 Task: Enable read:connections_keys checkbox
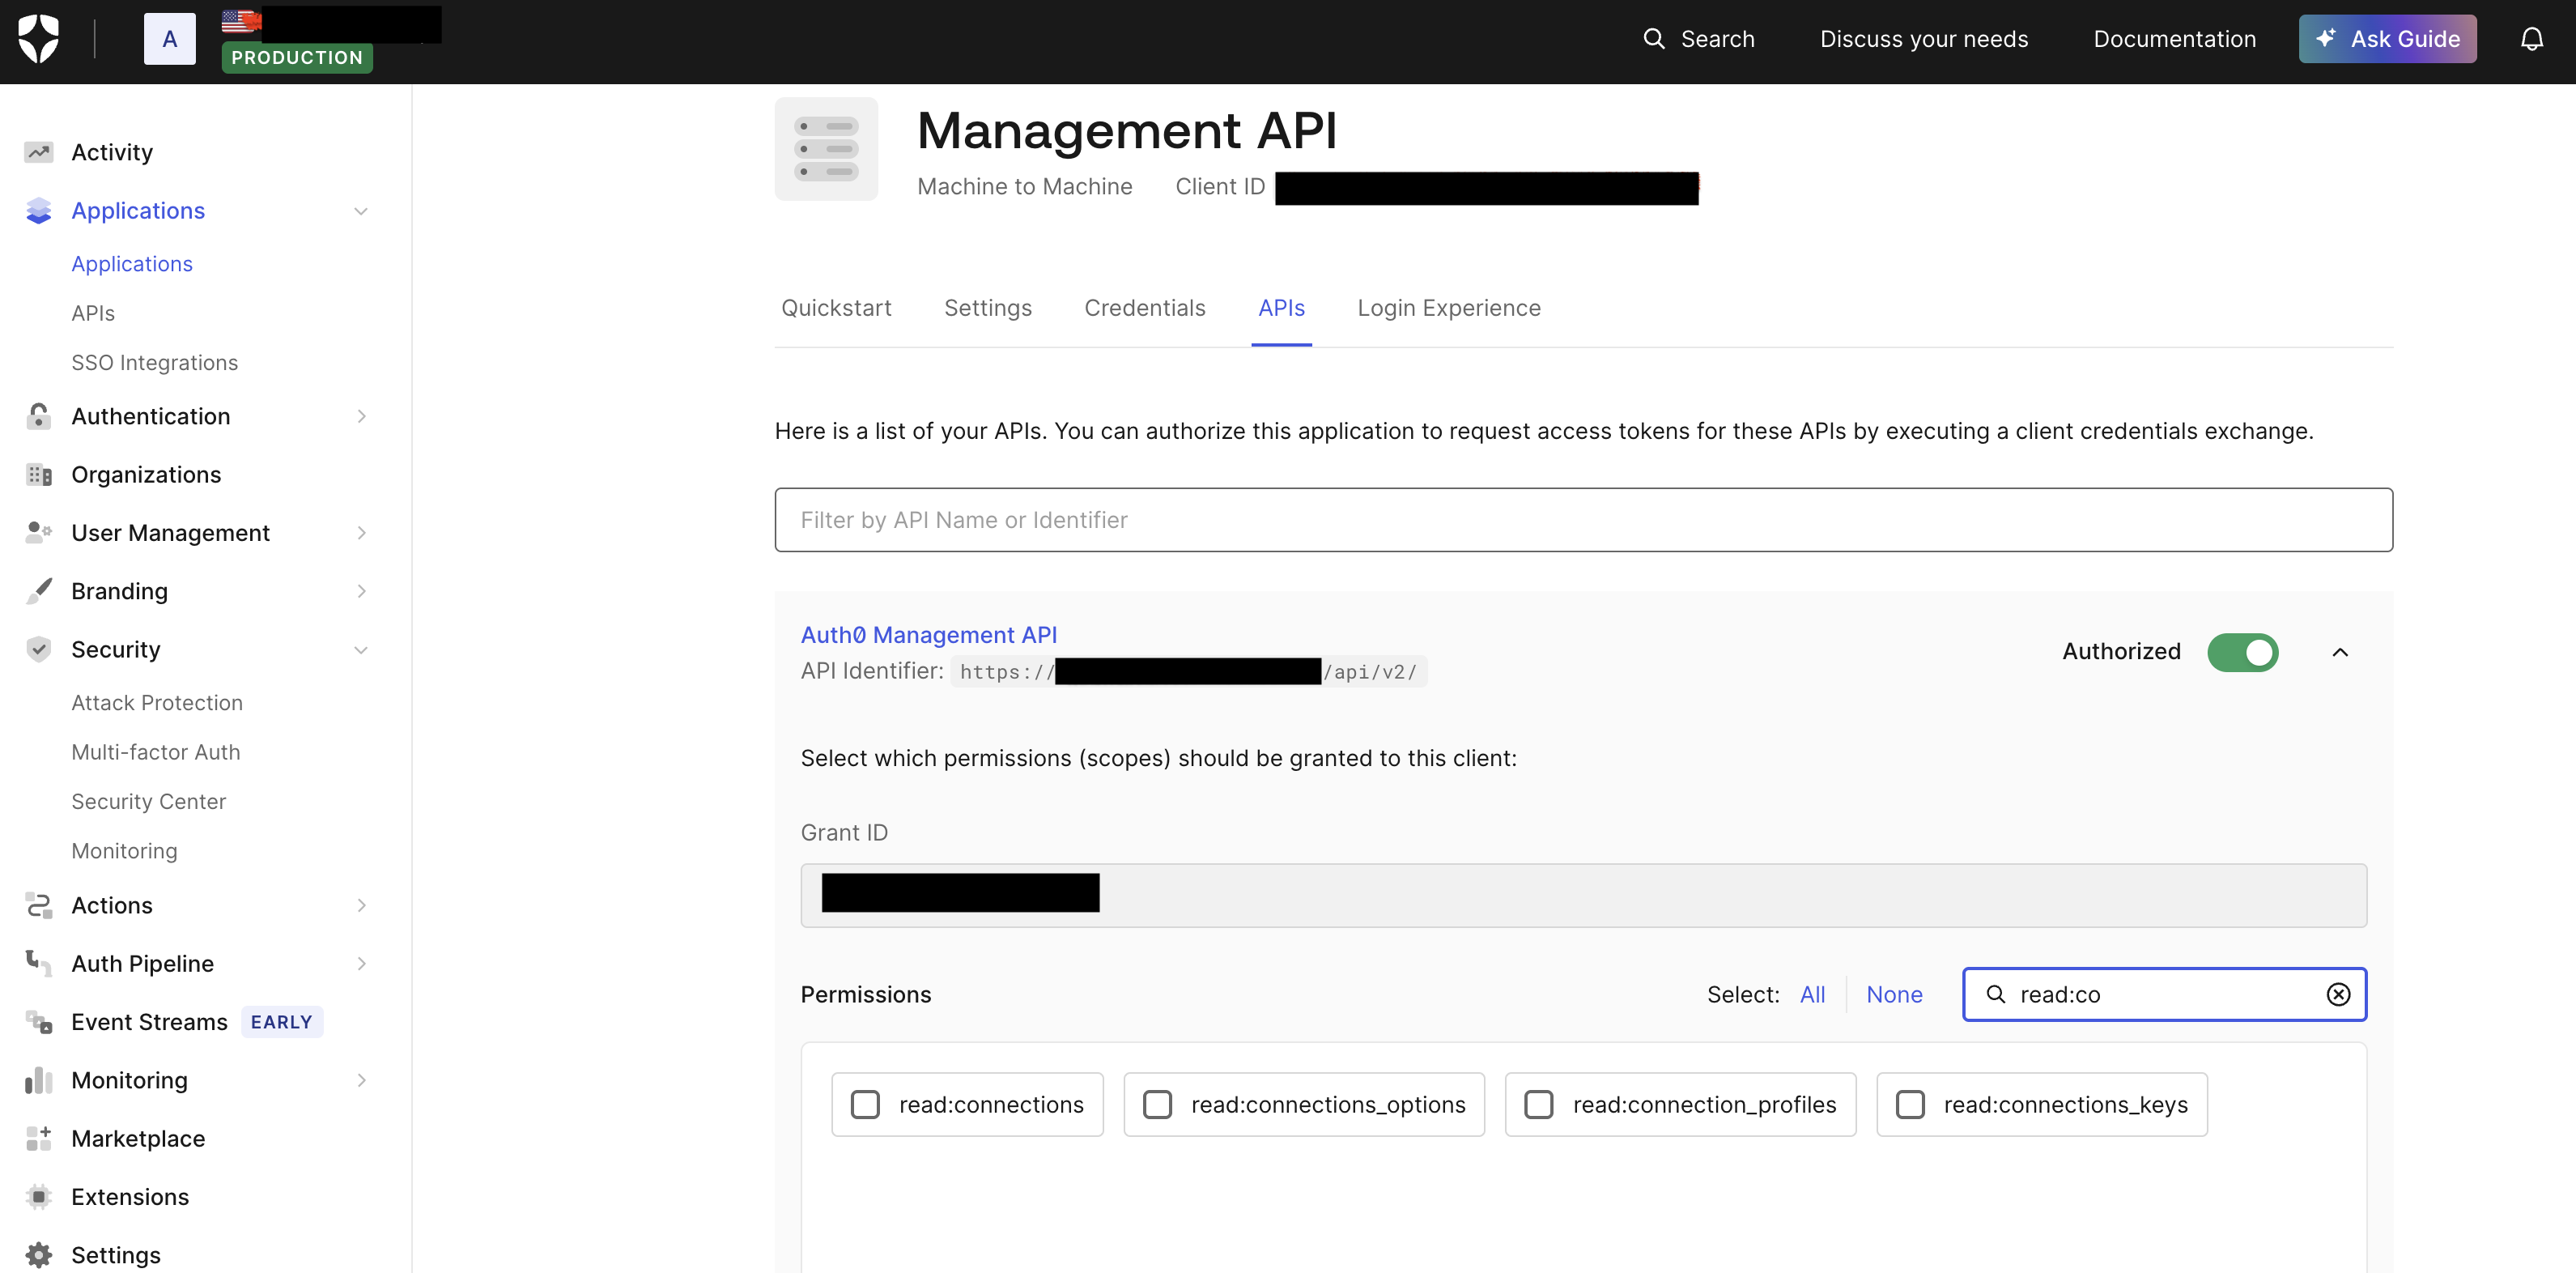tap(1910, 1104)
